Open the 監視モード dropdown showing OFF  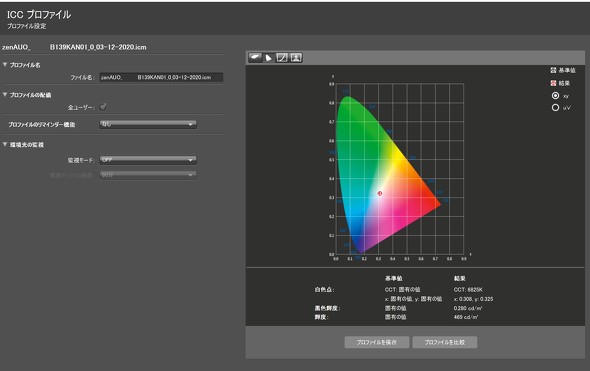pos(148,160)
